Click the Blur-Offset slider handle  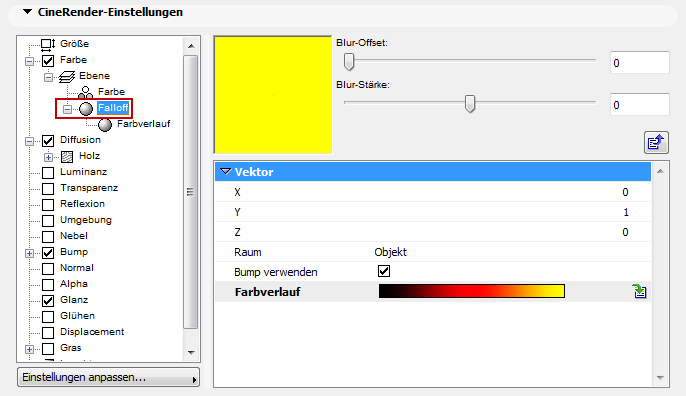tap(349, 62)
